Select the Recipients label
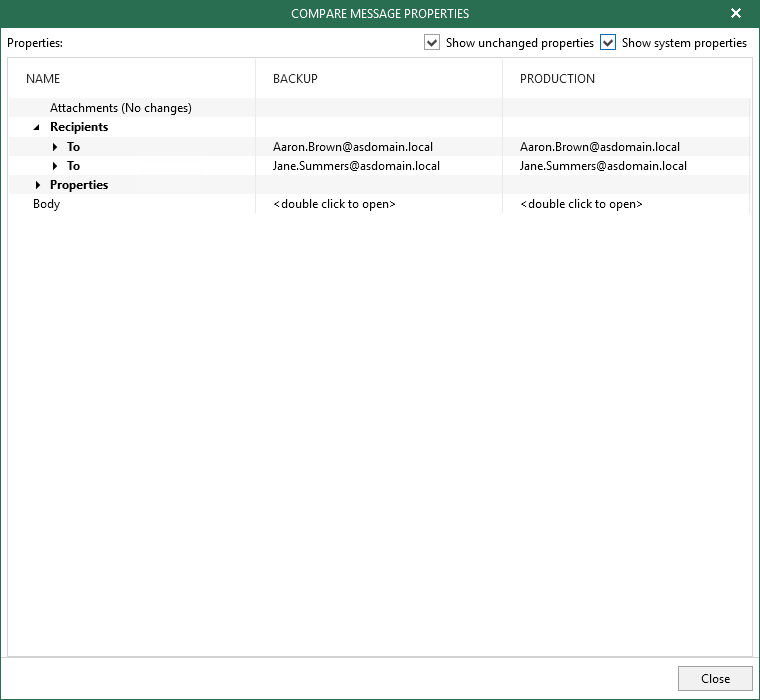 click(79, 127)
